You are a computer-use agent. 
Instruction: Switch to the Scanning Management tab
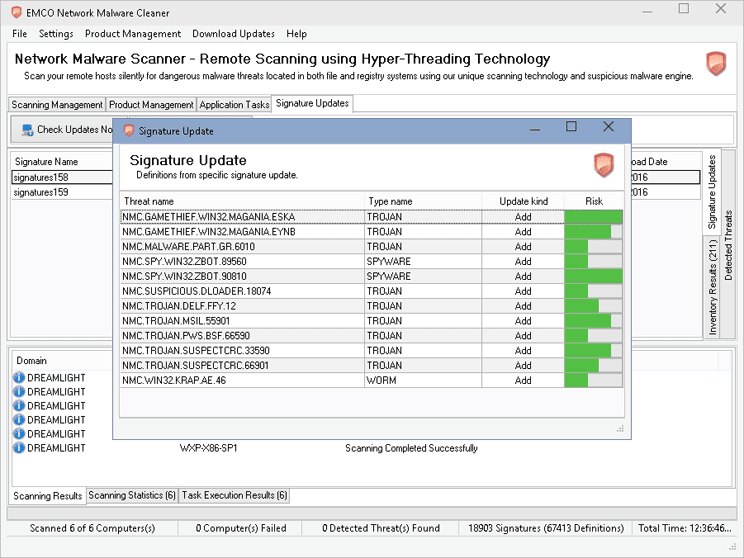click(x=57, y=104)
